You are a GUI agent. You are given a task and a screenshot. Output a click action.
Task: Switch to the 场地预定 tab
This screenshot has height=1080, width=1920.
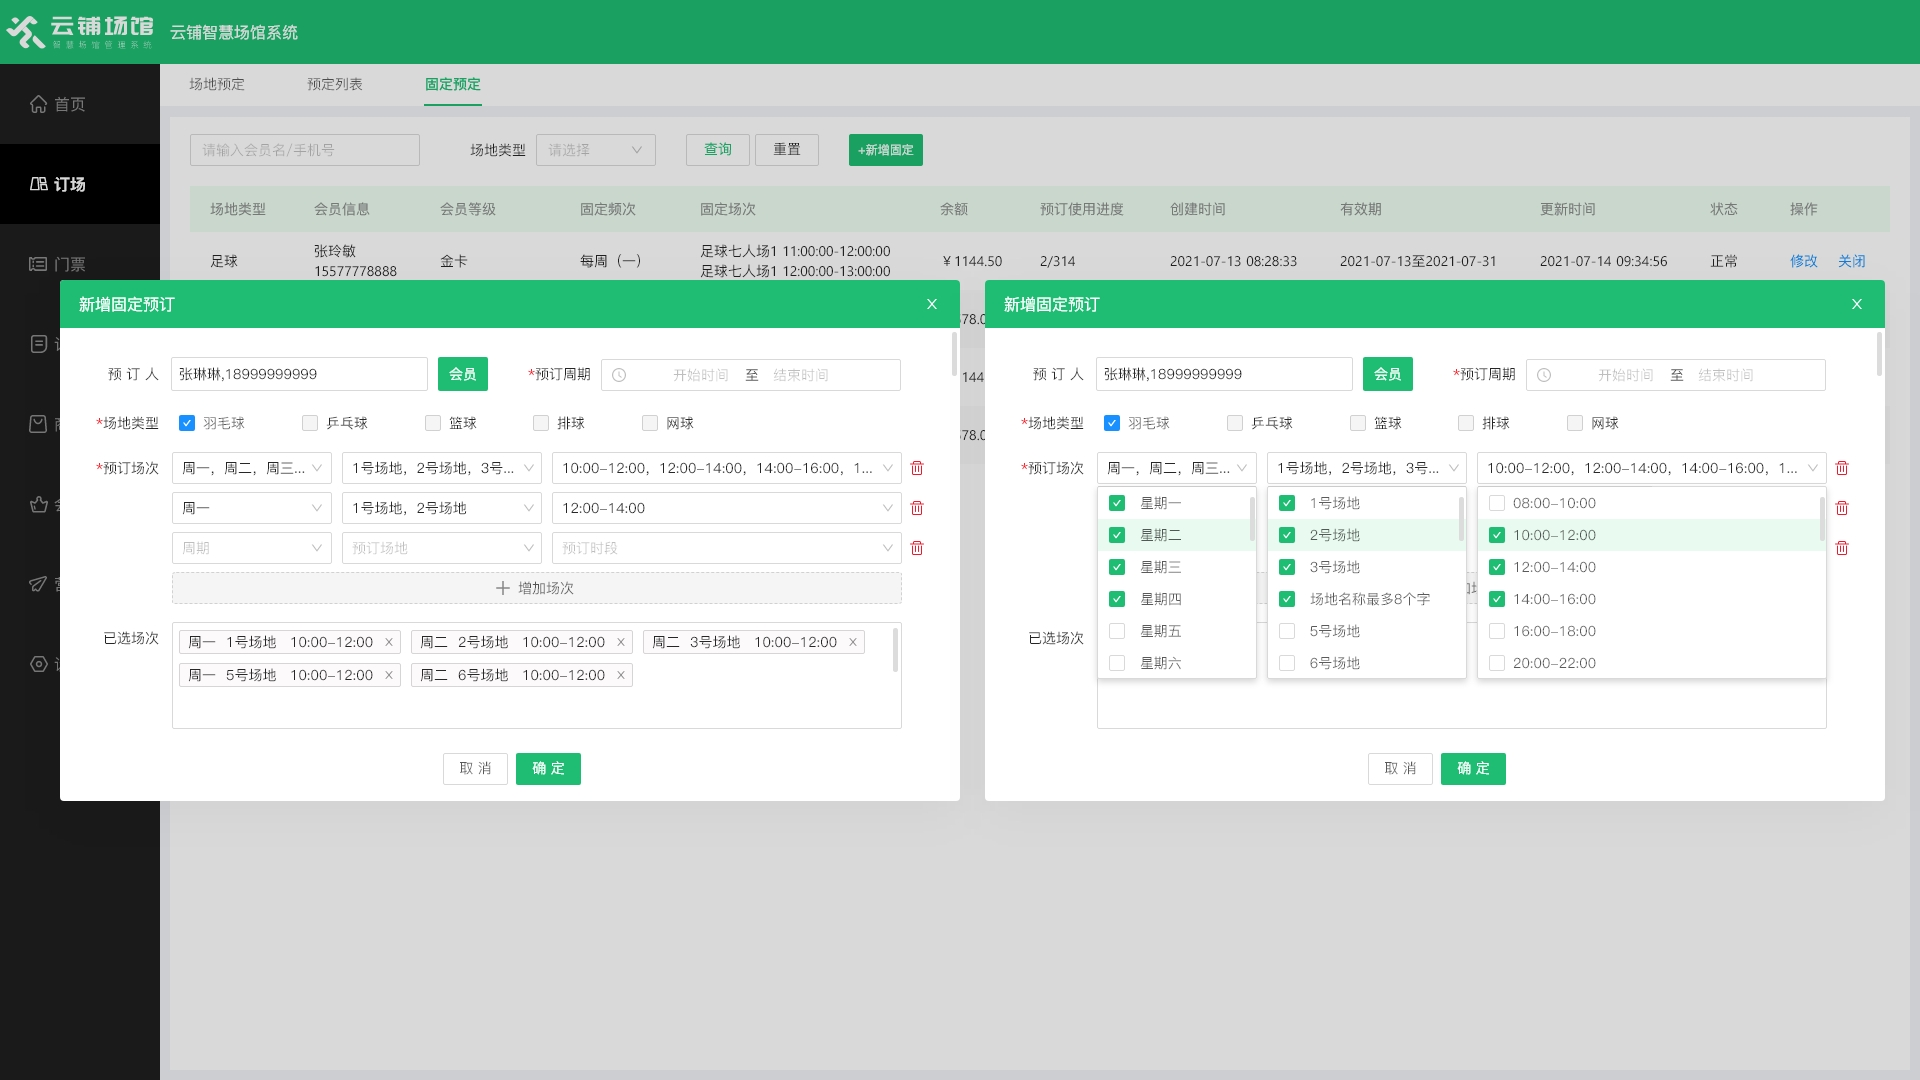pos(217,84)
